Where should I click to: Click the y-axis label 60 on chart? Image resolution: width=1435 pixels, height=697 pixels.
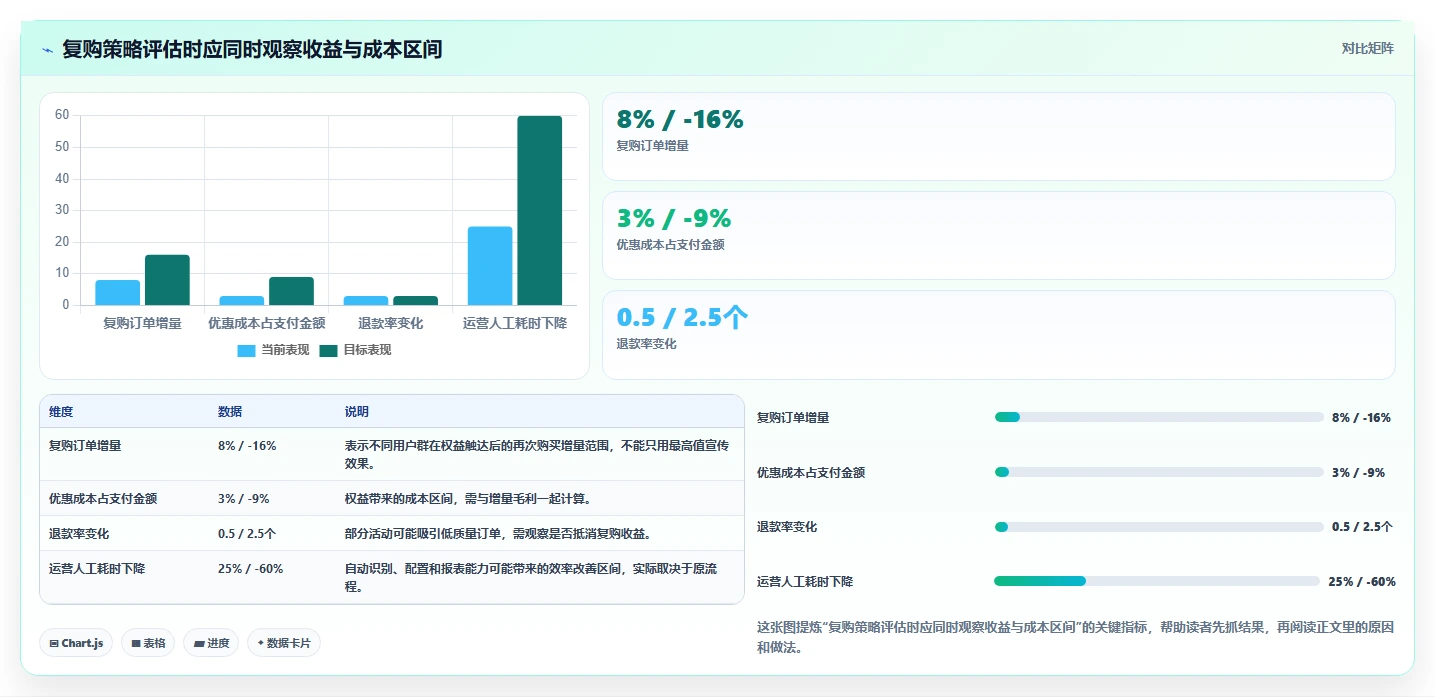[x=62, y=115]
